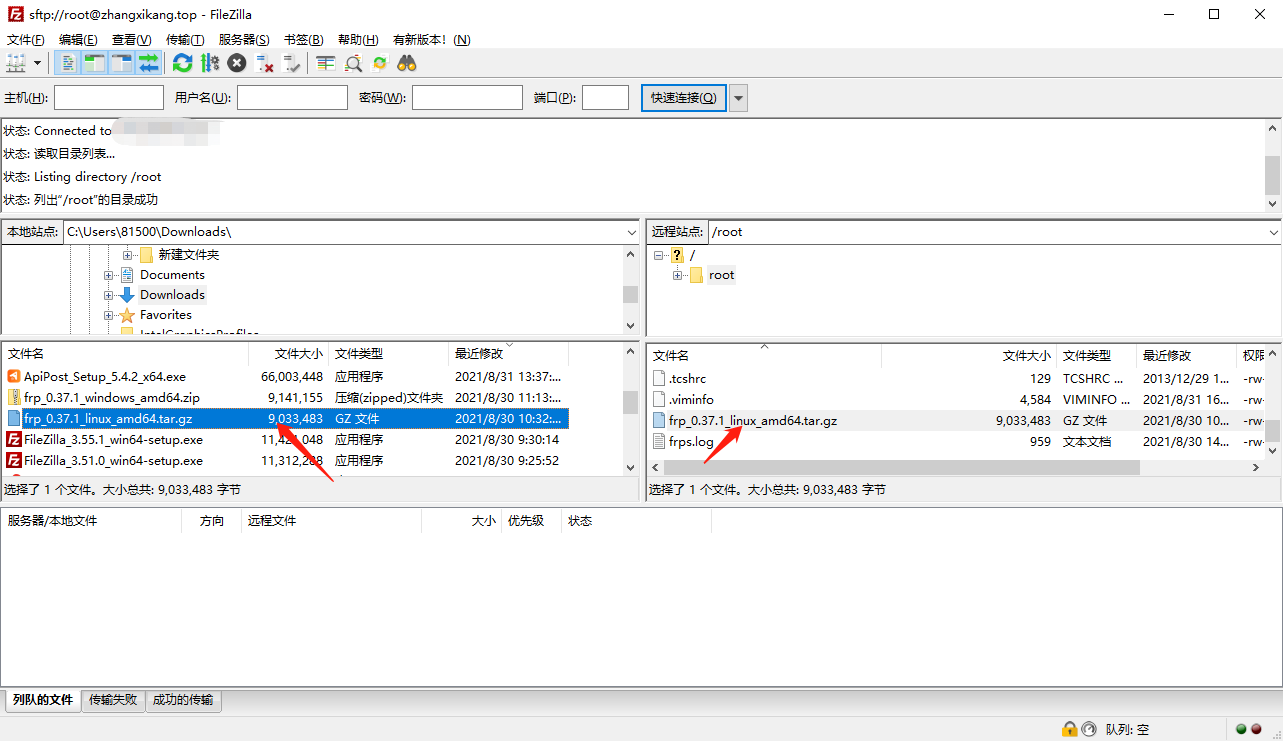Open the 帮助(H) menu
Image resolution: width=1283 pixels, height=741 pixels.
pyautogui.click(x=358, y=40)
